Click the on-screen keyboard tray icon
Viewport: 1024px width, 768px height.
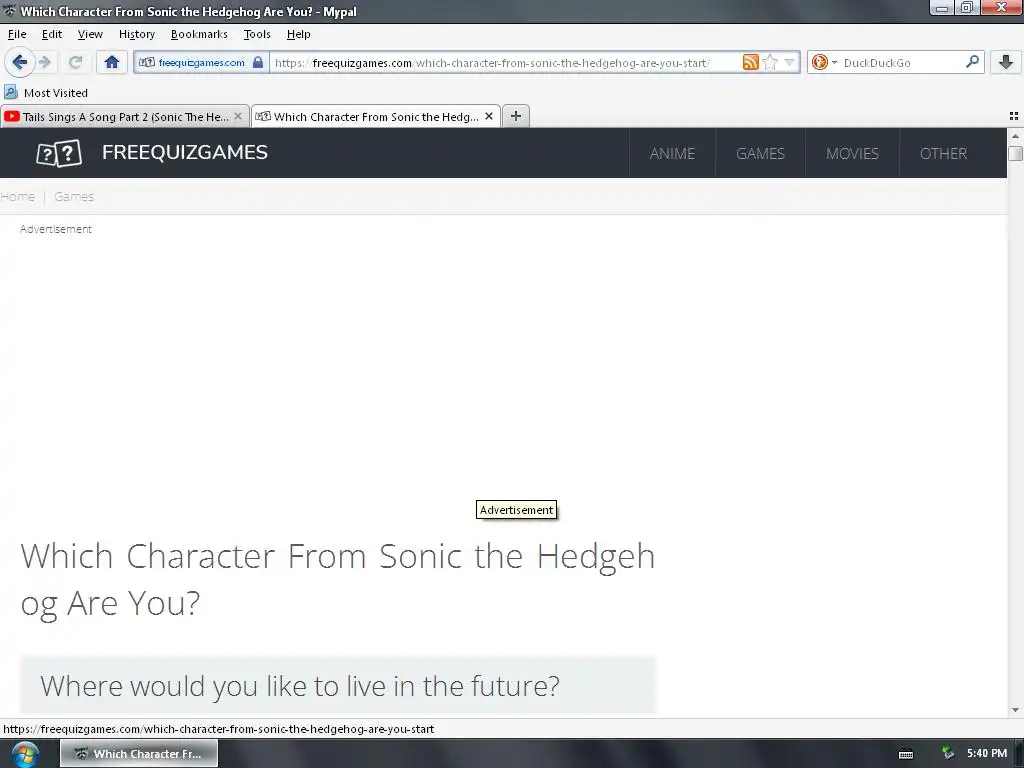[906, 754]
